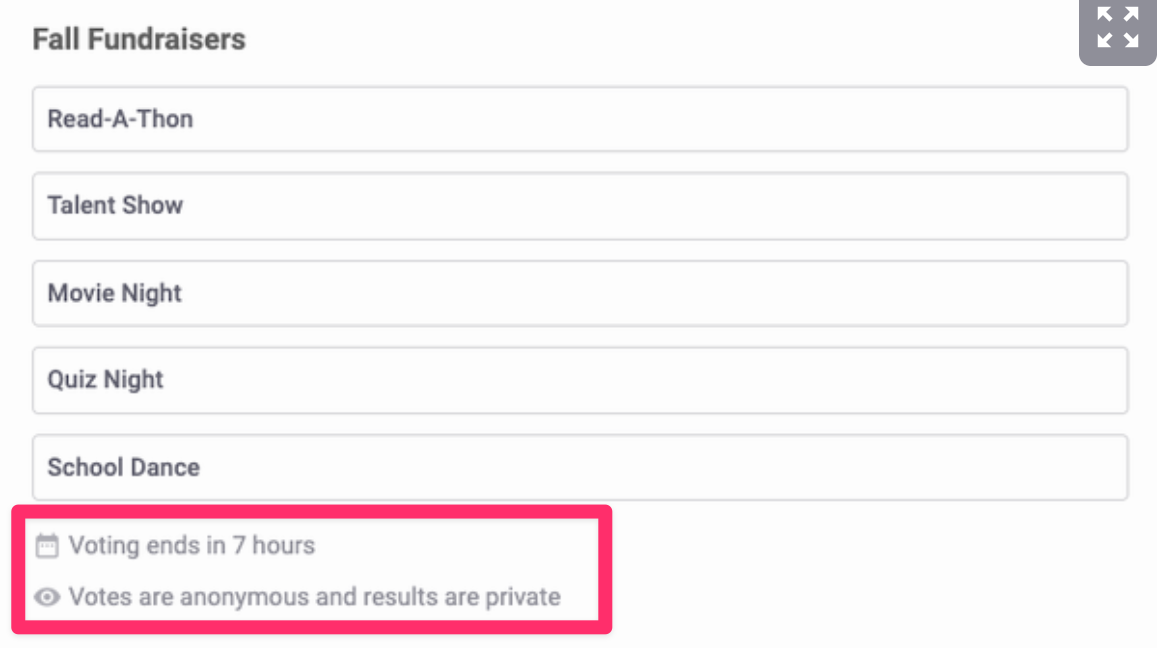Choose the Movie Night poll option
The height and width of the screenshot is (648, 1172).
pyautogui.click(x=580, y=293)
